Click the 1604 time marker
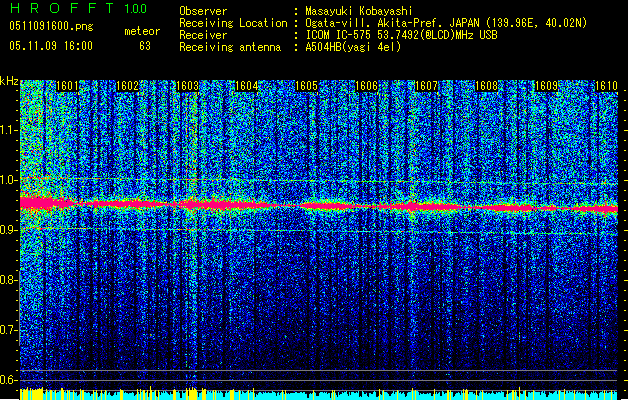Viewport: 629px width, 400px height. pyautogui.click(x=246, y=86)
